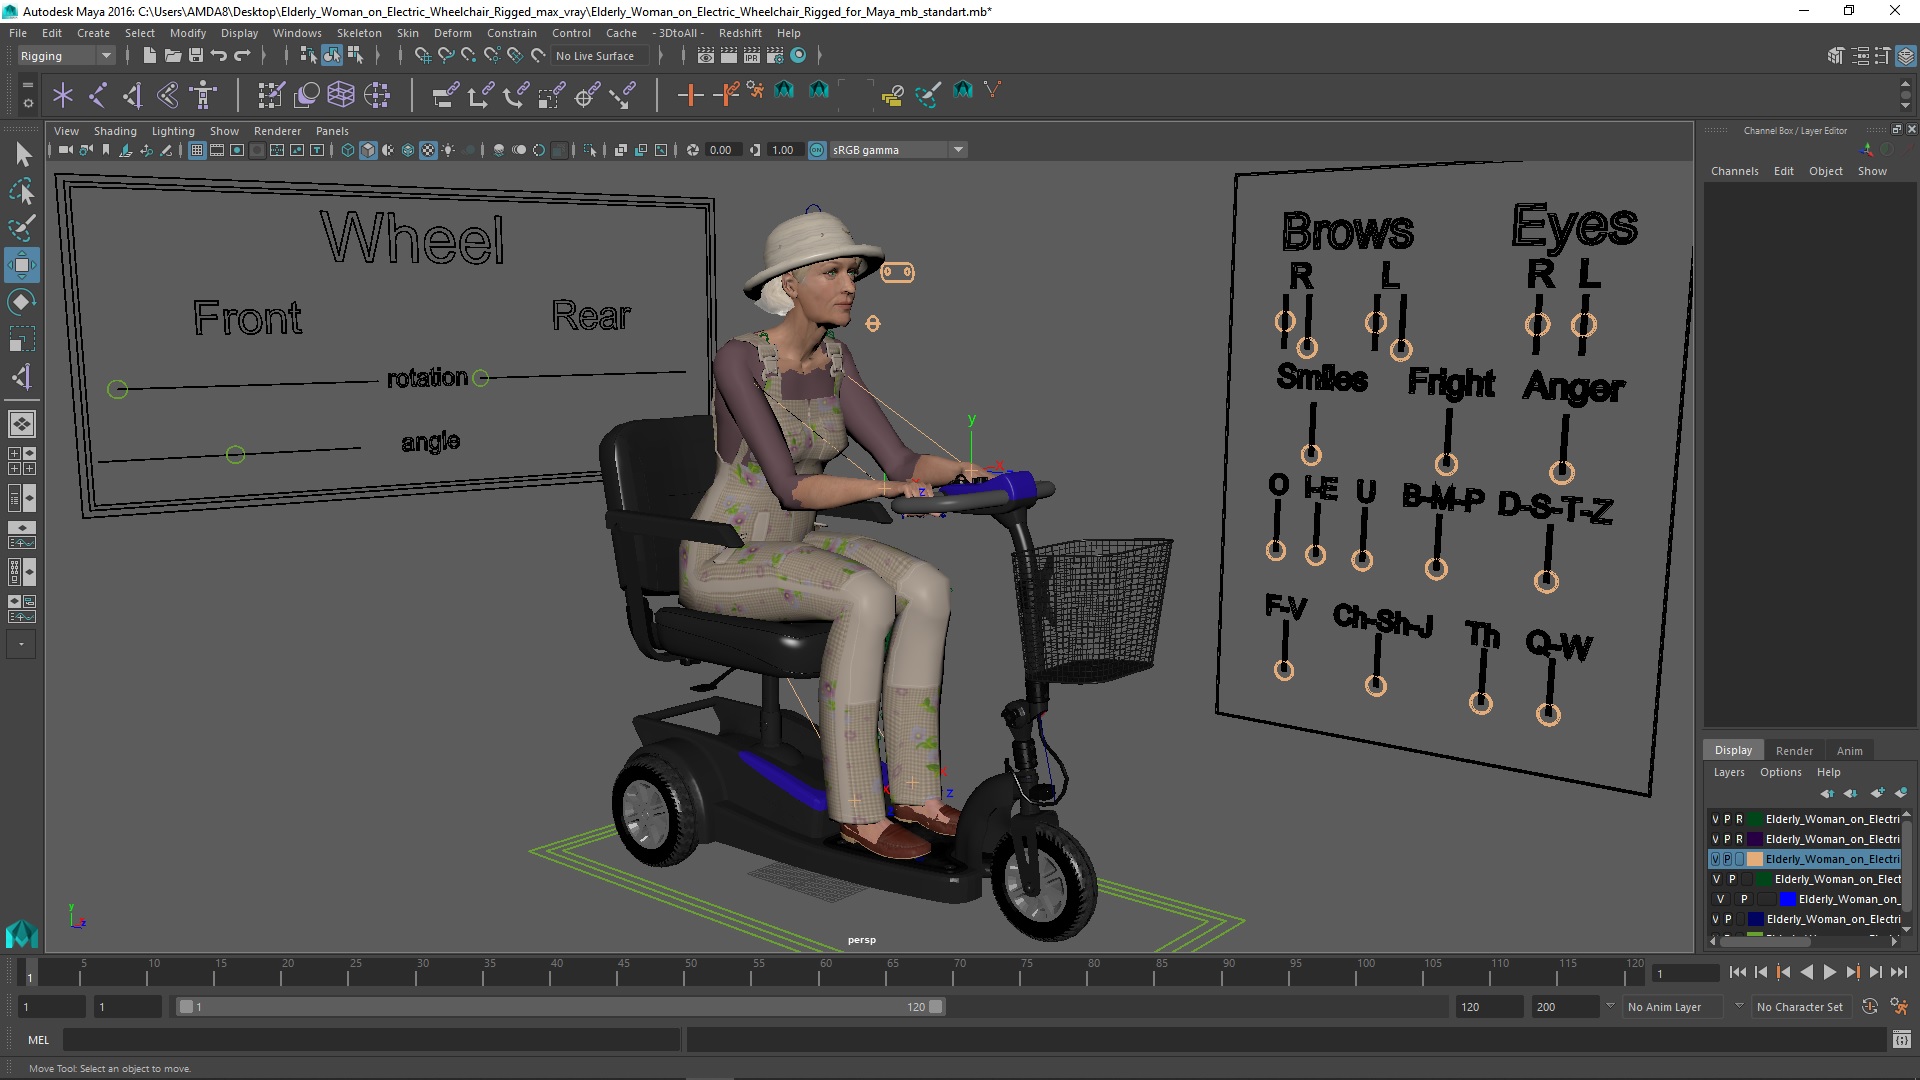This screenshot has height=1080, width=1920.
Task: Click the Display tab in panel
Action: (1733, 749)
